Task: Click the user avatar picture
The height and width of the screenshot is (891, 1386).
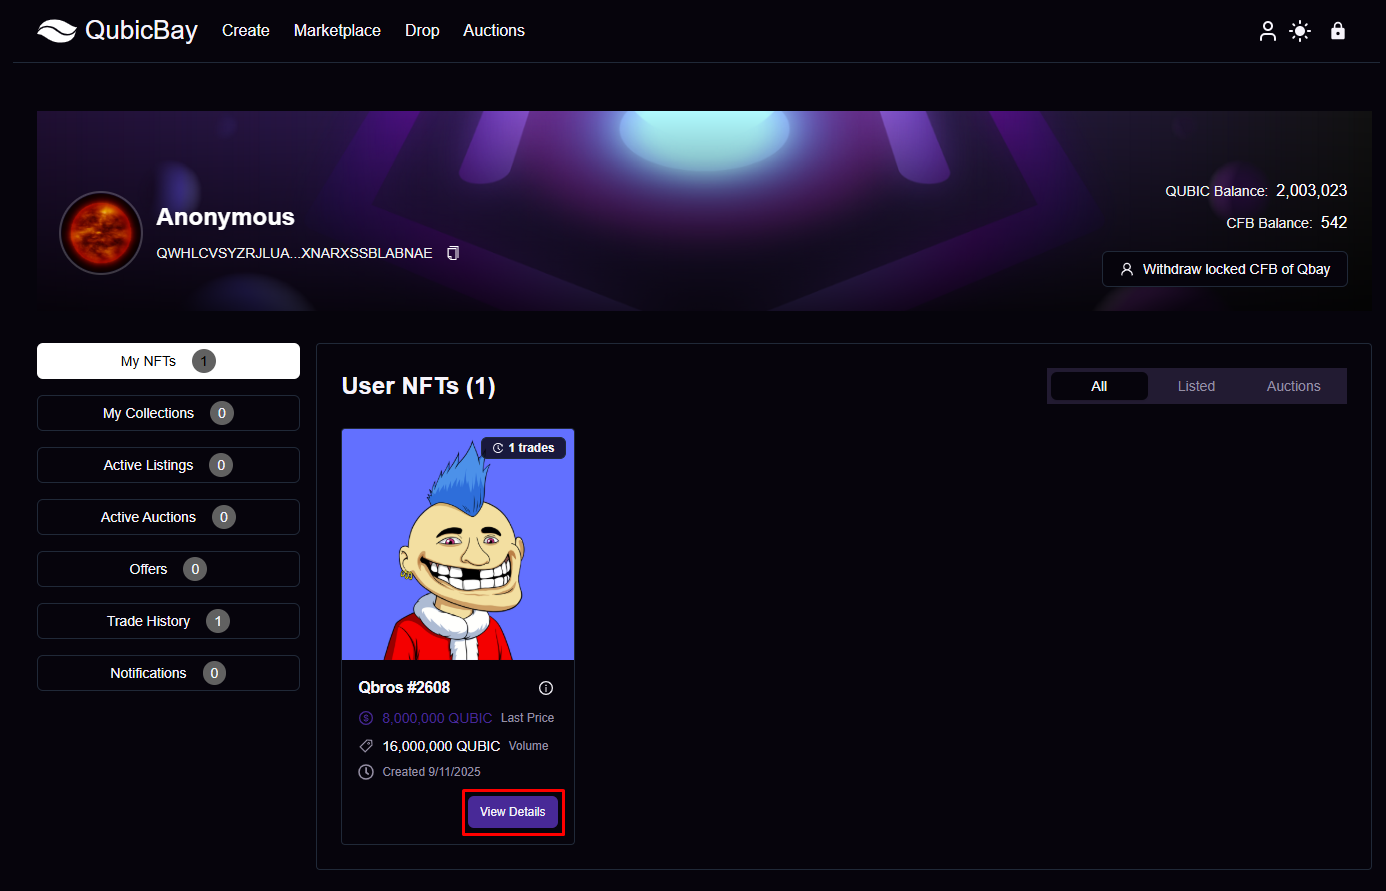Action: click(101, 233)
